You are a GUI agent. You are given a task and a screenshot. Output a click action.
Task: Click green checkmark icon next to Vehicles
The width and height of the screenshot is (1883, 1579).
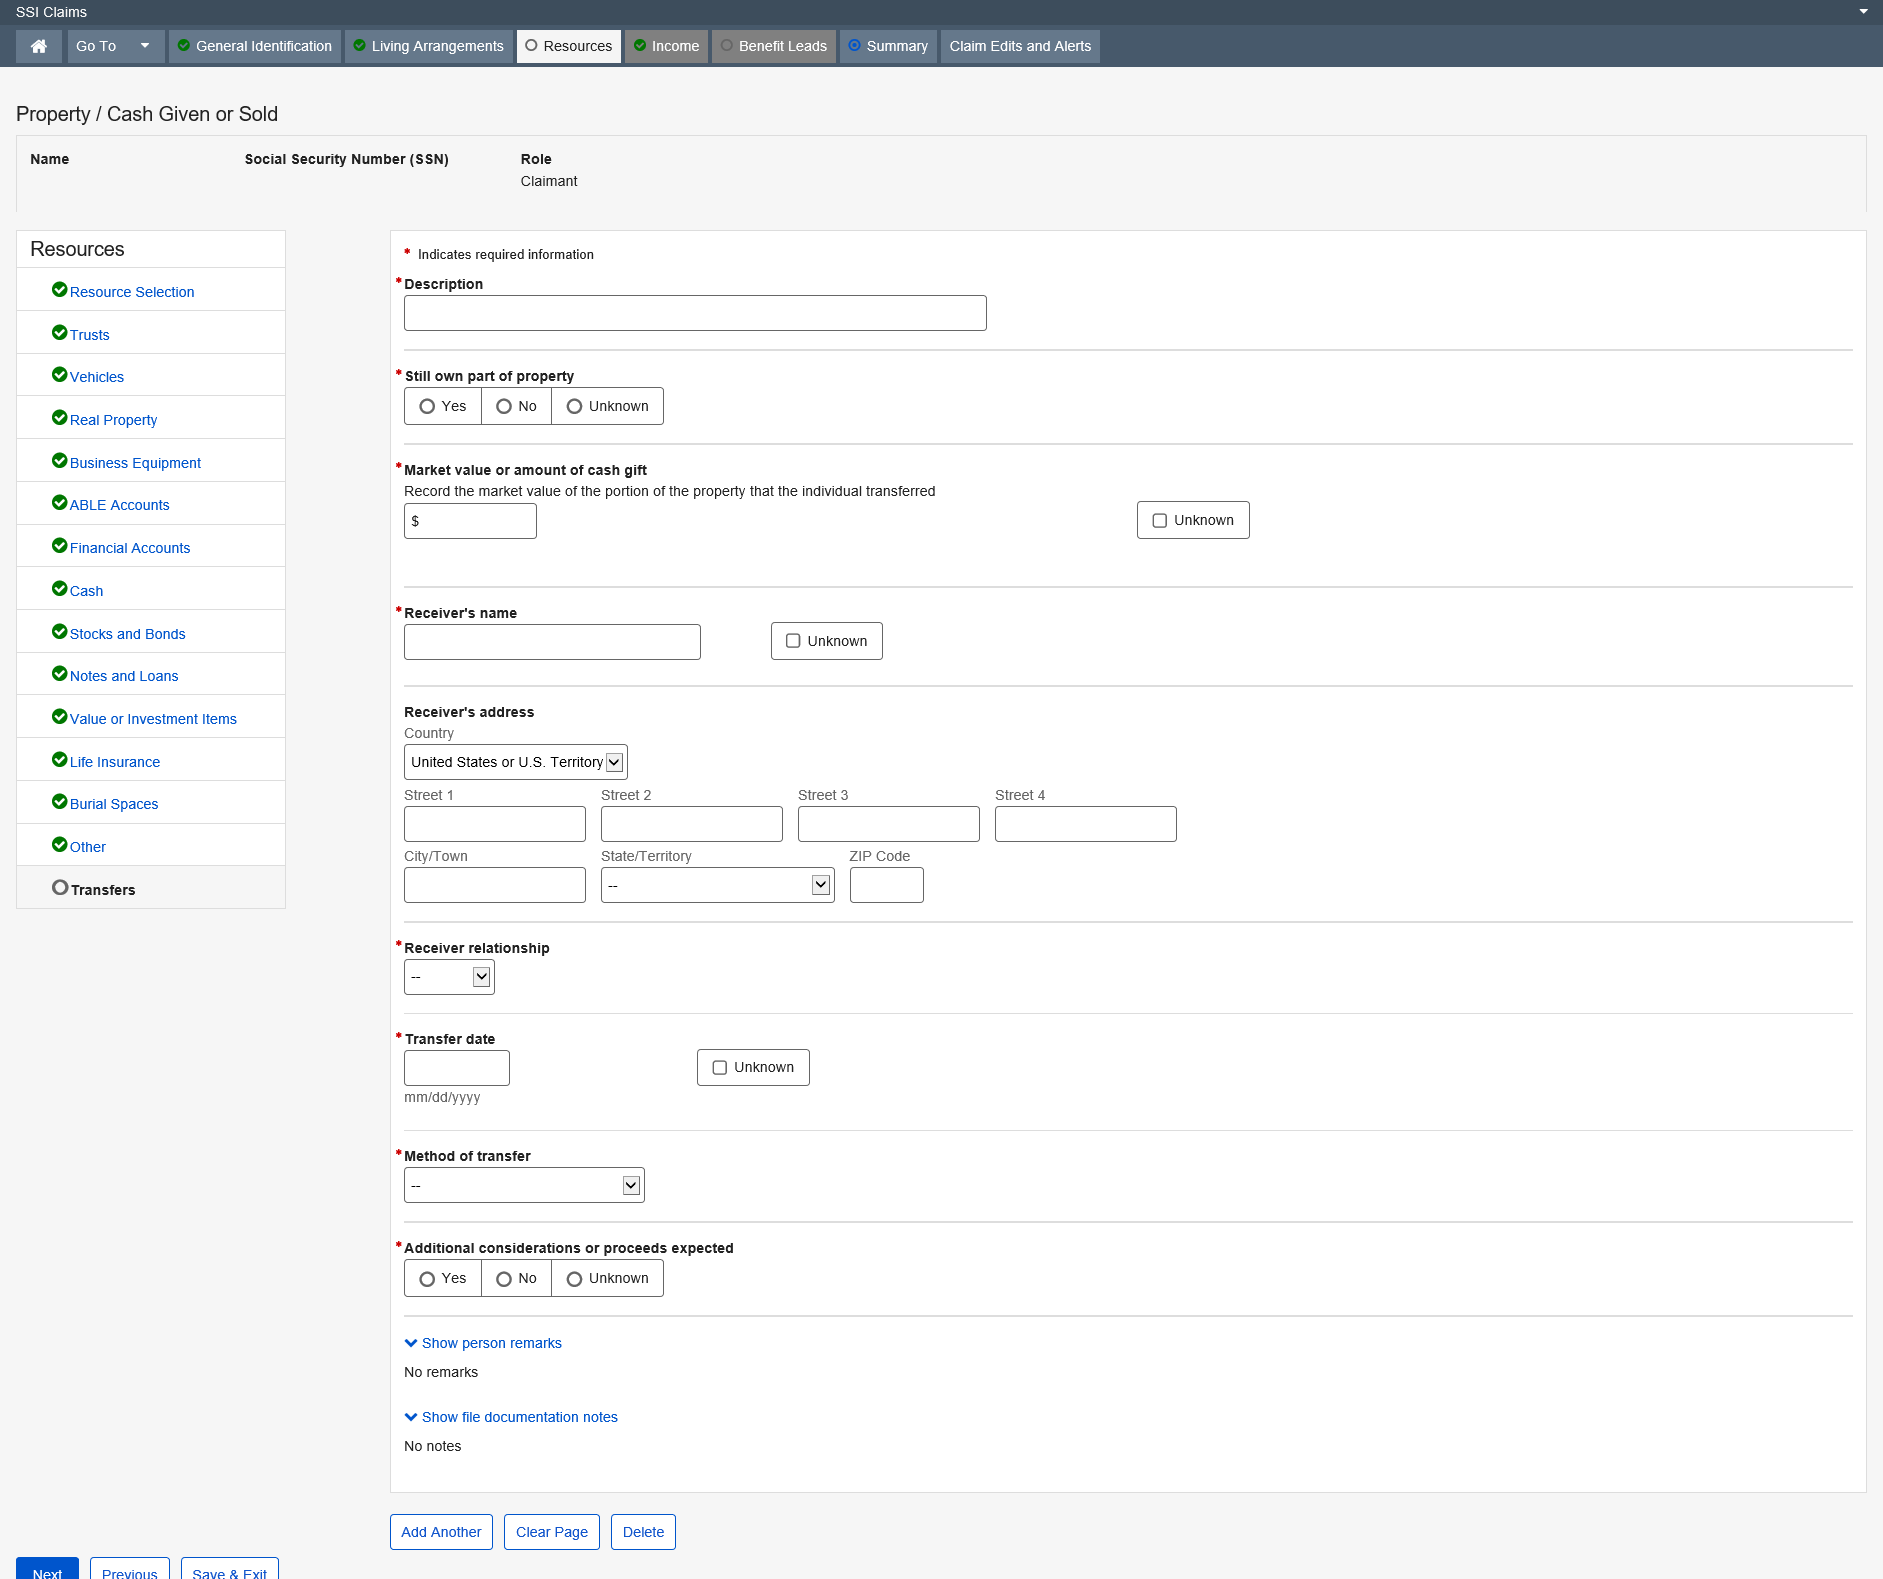59,375
